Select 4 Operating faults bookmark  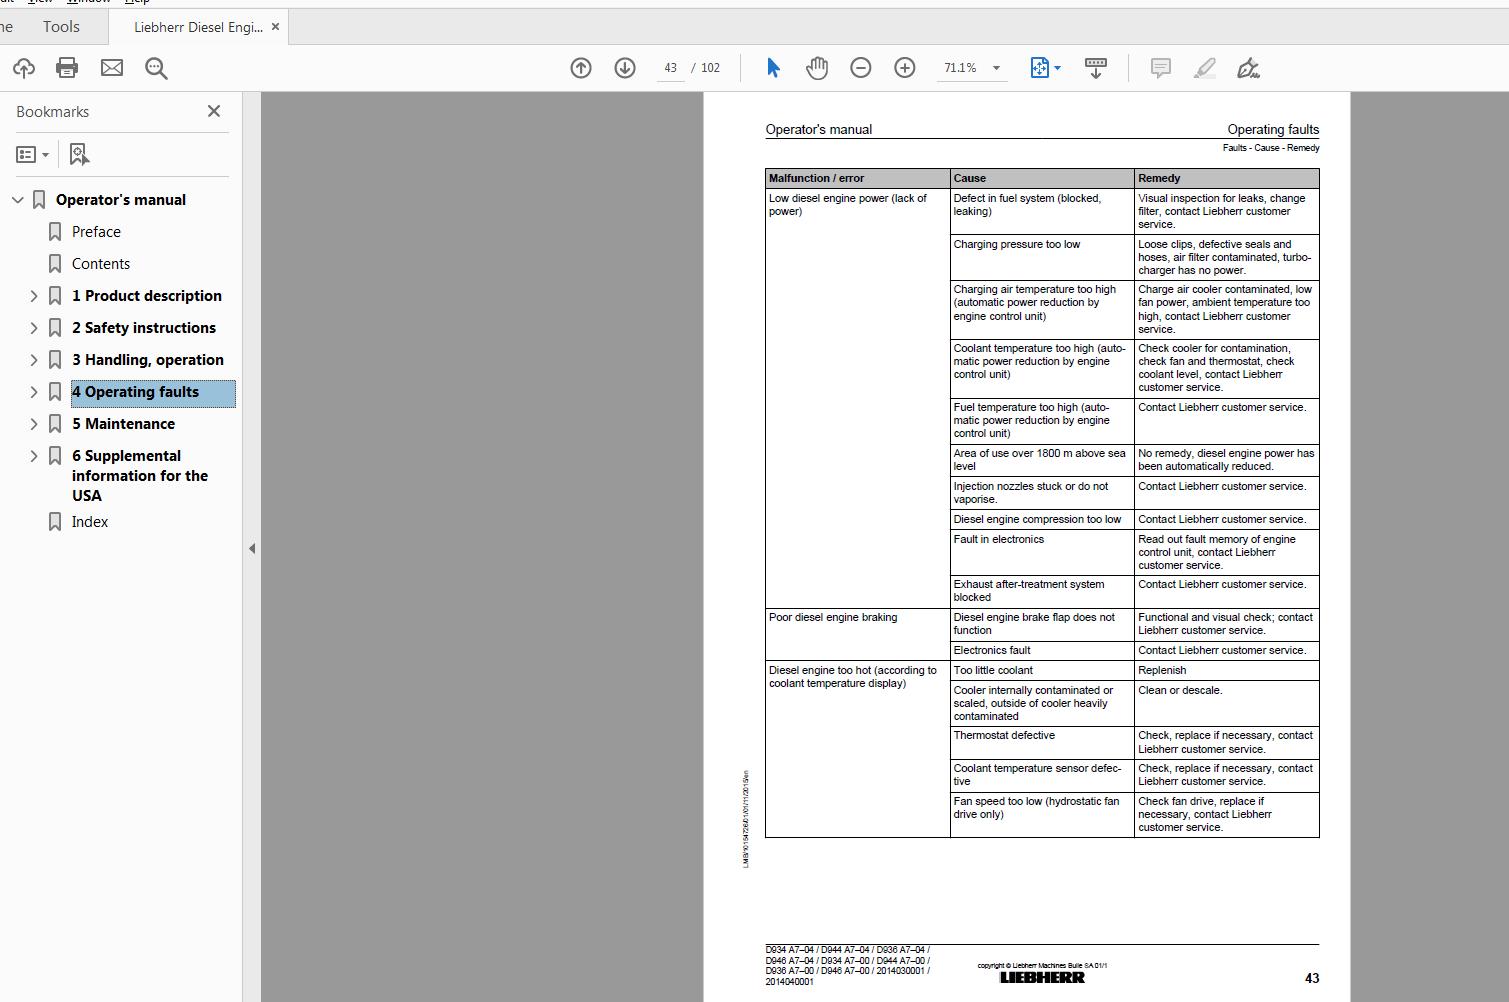(153, 393)
